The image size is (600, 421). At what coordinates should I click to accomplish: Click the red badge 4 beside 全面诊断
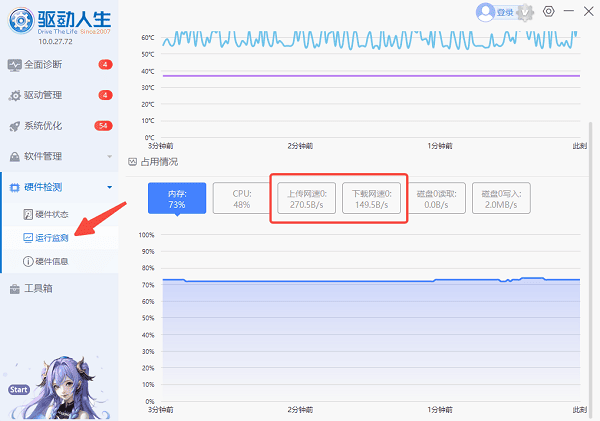click(x=105, y=64)
